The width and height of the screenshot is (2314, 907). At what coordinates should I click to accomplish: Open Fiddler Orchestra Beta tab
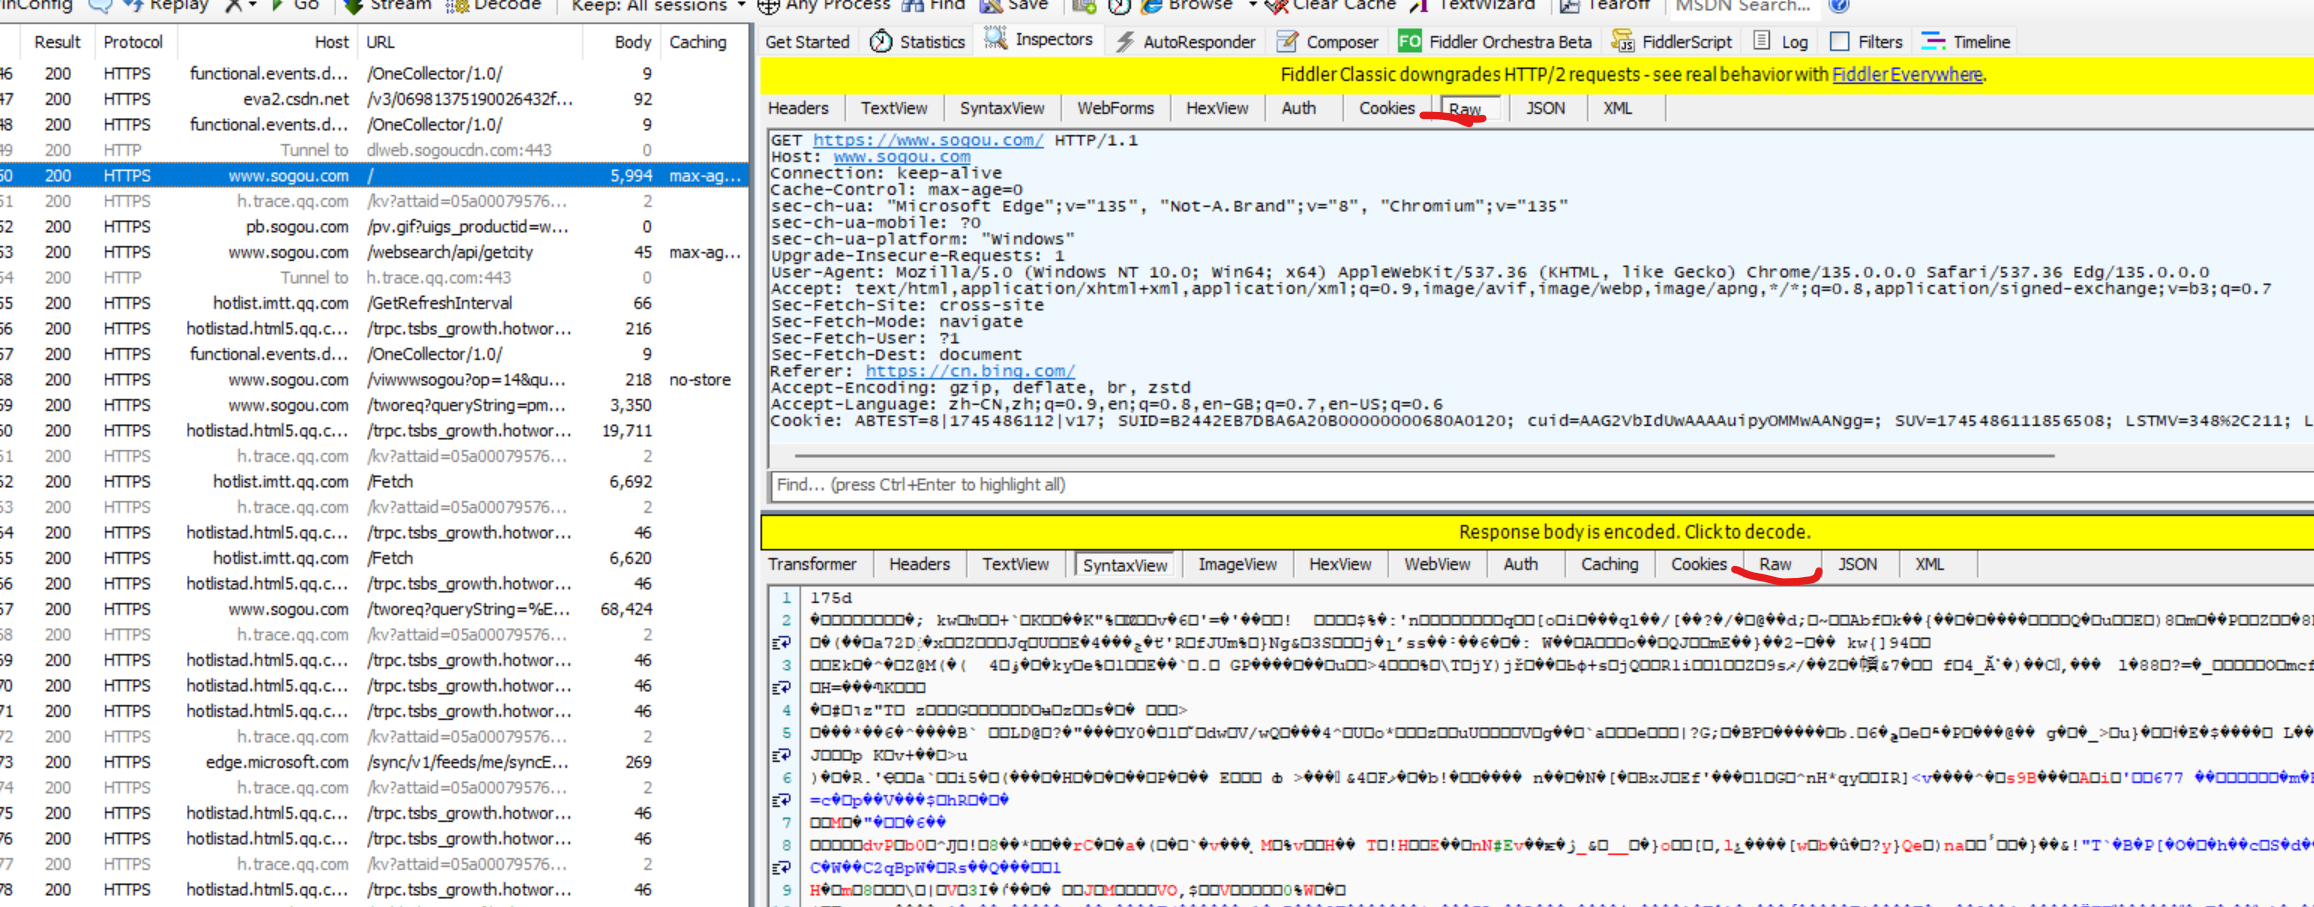click(x=1494, y=42)
